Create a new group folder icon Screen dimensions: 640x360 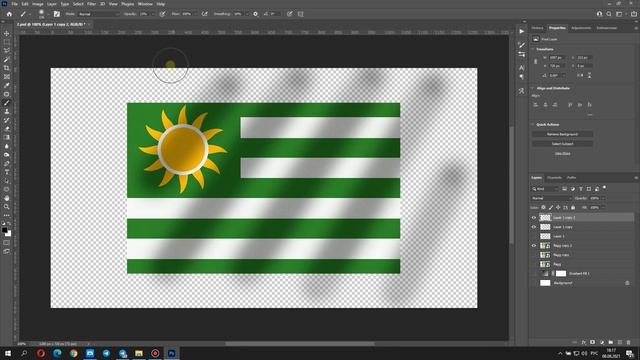pyautogui.click(x=611, y=342)
